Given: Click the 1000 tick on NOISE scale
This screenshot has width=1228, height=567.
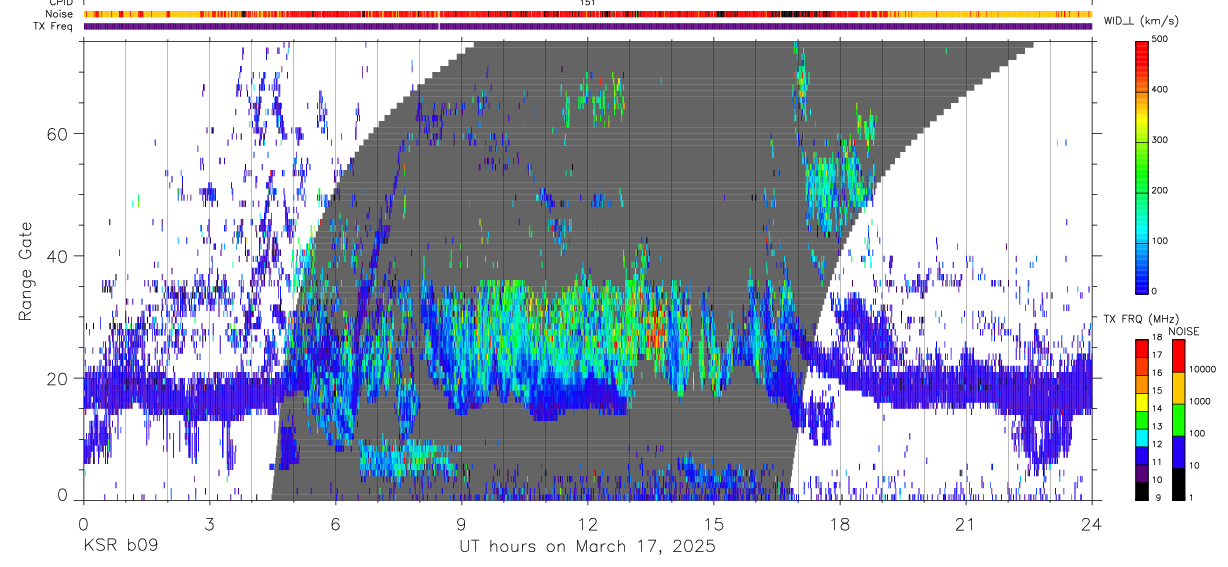Looking at the screenshot, I should tap(1201, 401).
